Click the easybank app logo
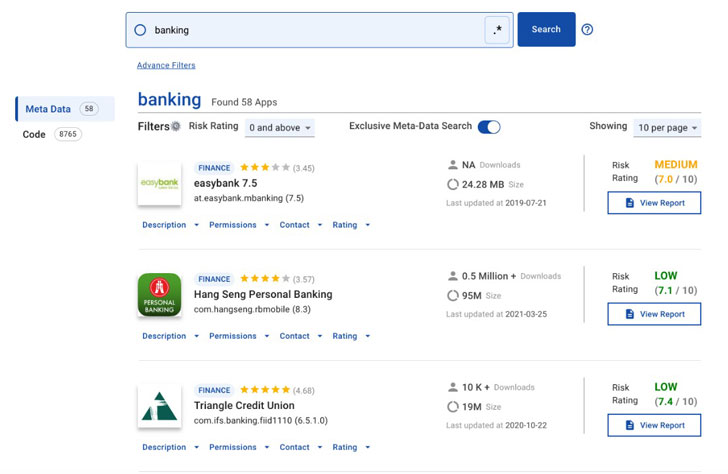Image resolution: width=728 pixels, height=474 pixels. (x=159, y=184)
